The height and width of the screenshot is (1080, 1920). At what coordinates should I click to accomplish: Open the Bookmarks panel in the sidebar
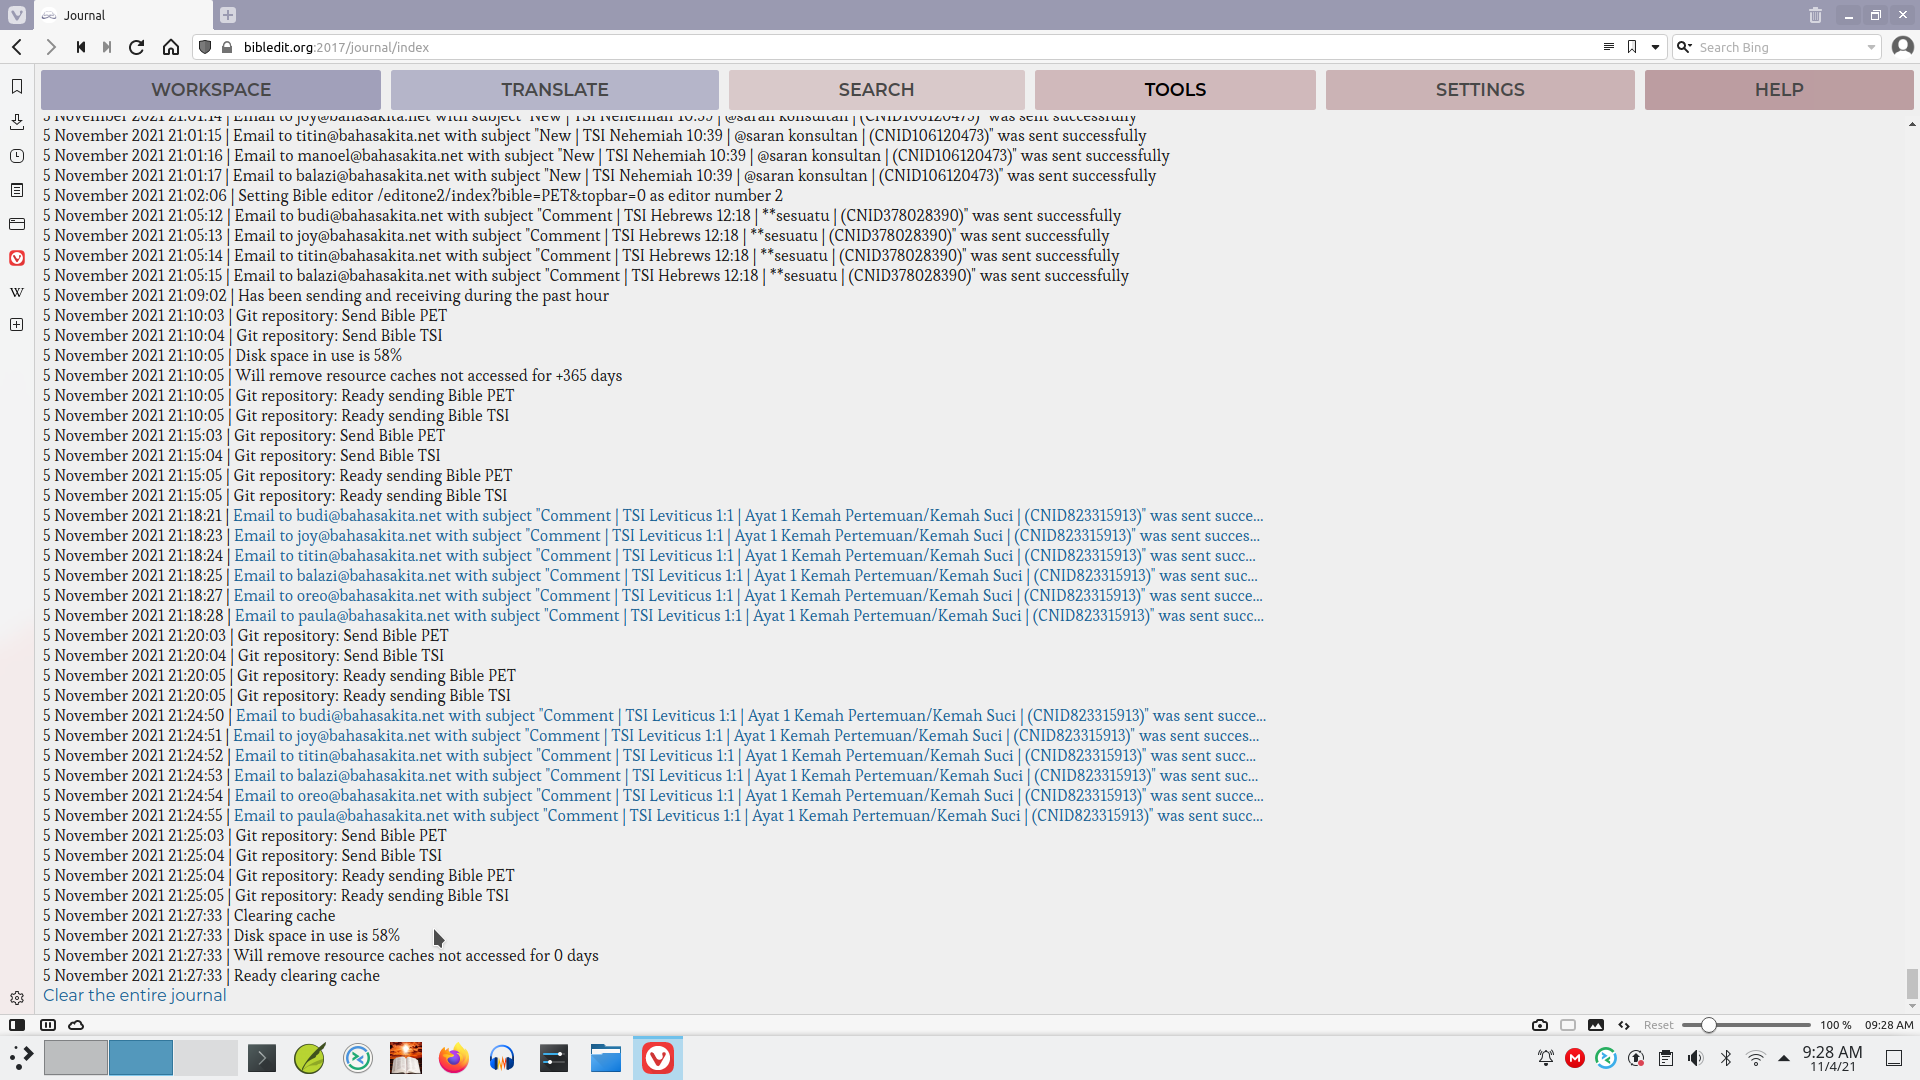click(16, 85)
